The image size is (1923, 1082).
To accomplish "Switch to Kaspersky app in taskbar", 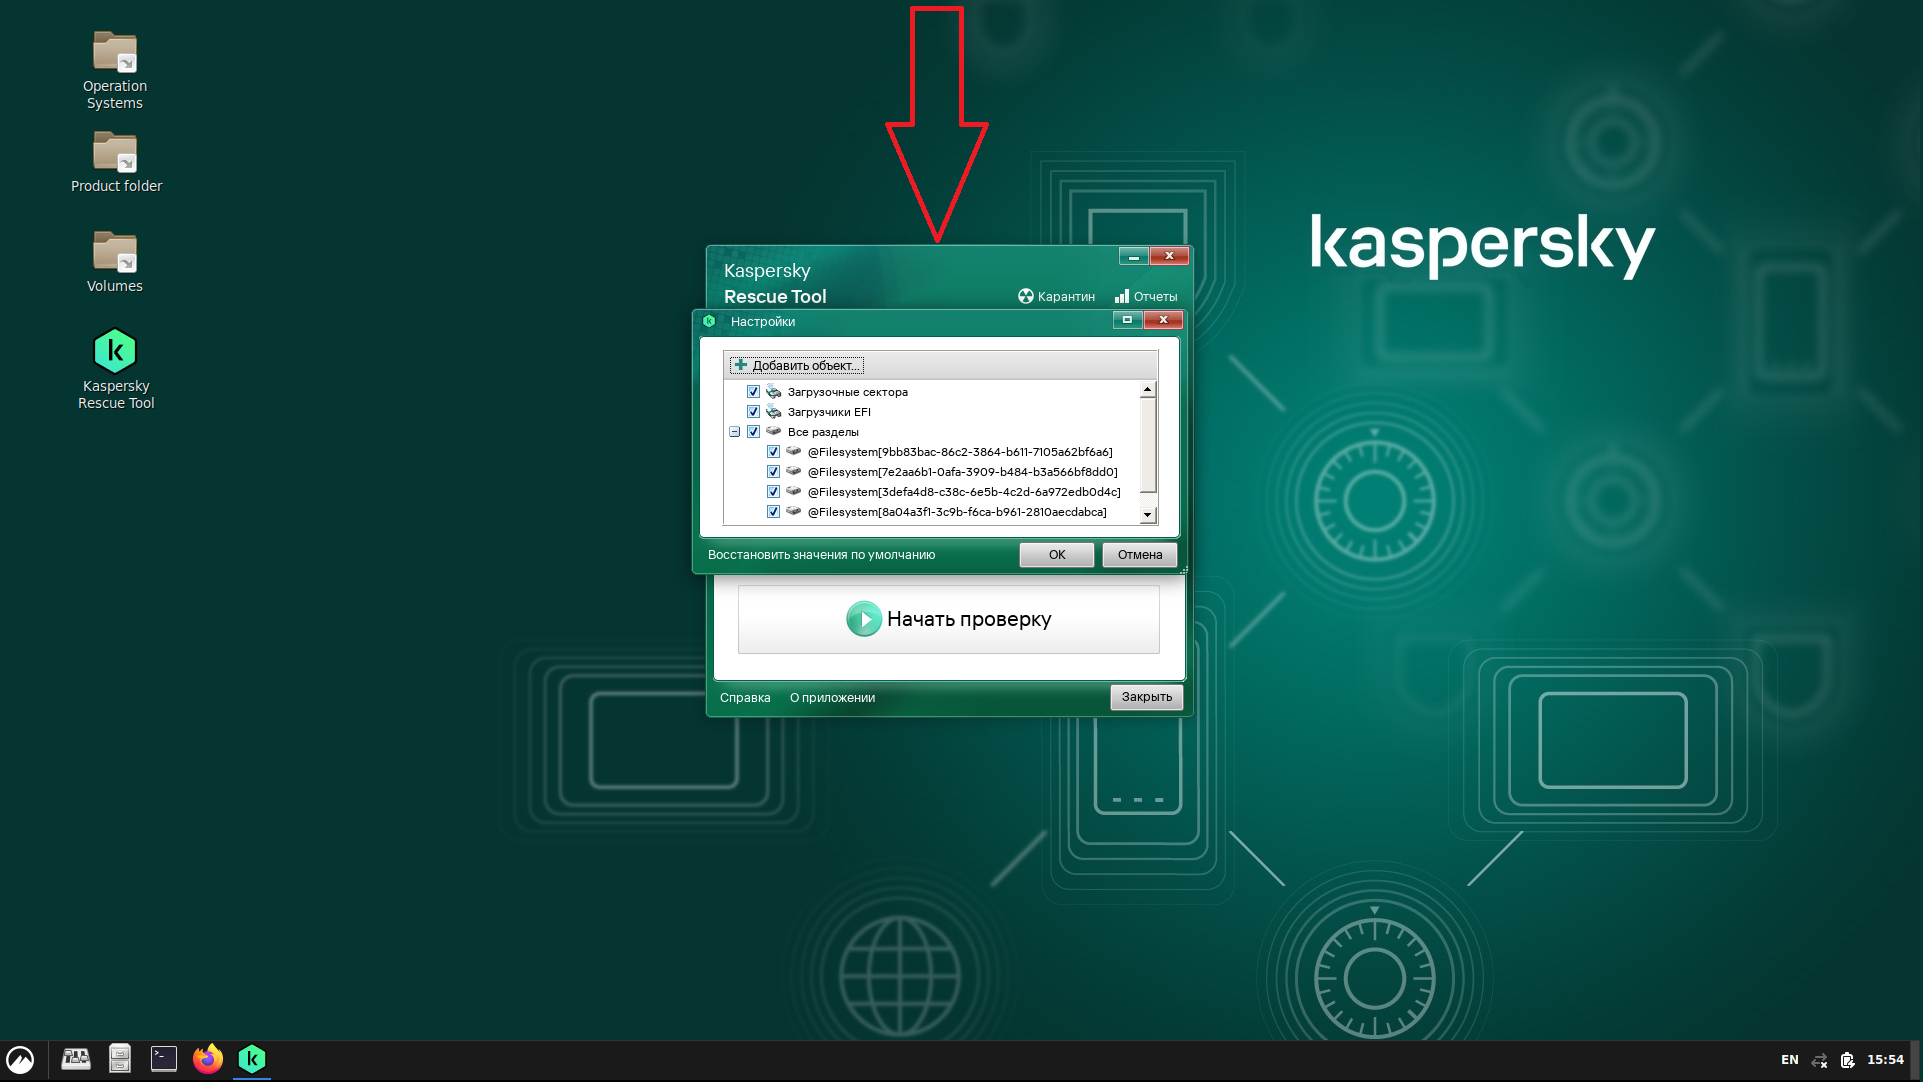I will (x=252, y=1059).
